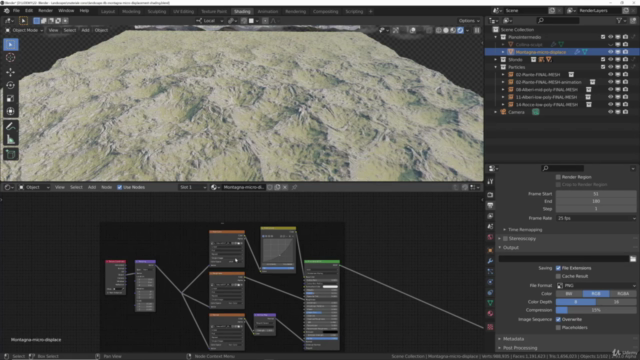Switch to the Compositing workspace tab

pos(325,11)
